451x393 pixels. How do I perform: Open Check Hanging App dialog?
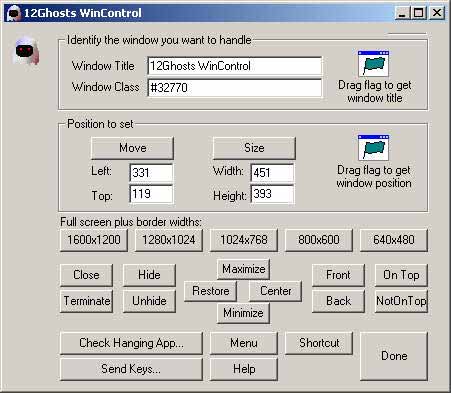pyautogui.click(x=131, y=343)
